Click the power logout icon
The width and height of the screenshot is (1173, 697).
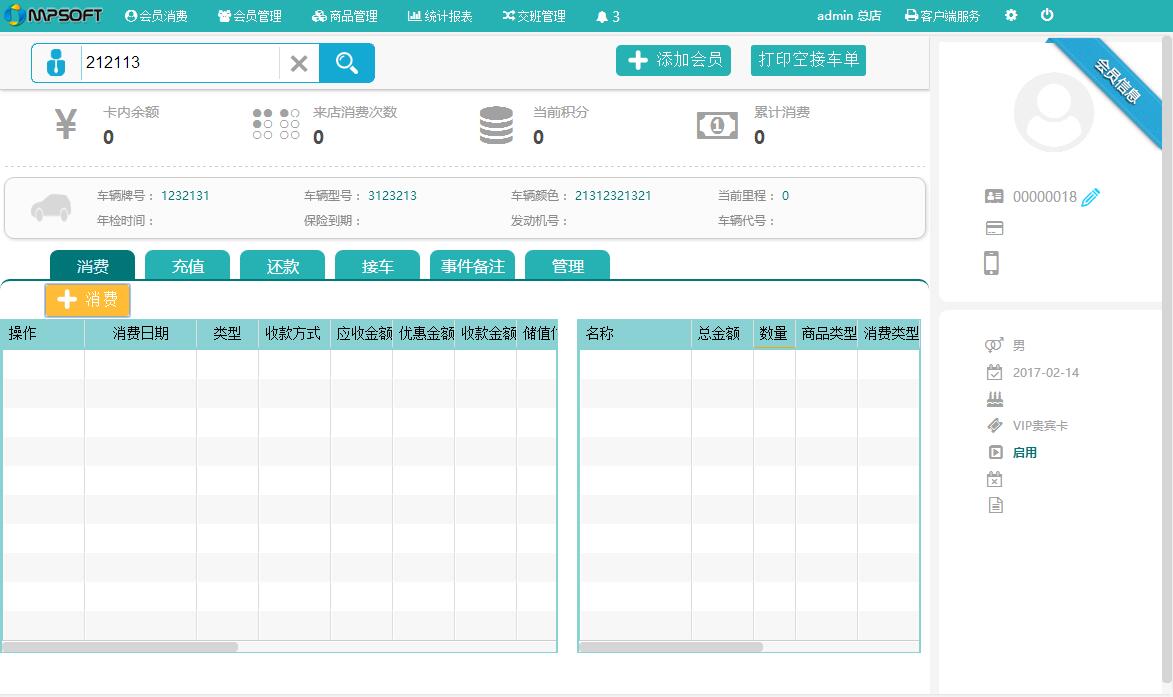click(1047, 16)
